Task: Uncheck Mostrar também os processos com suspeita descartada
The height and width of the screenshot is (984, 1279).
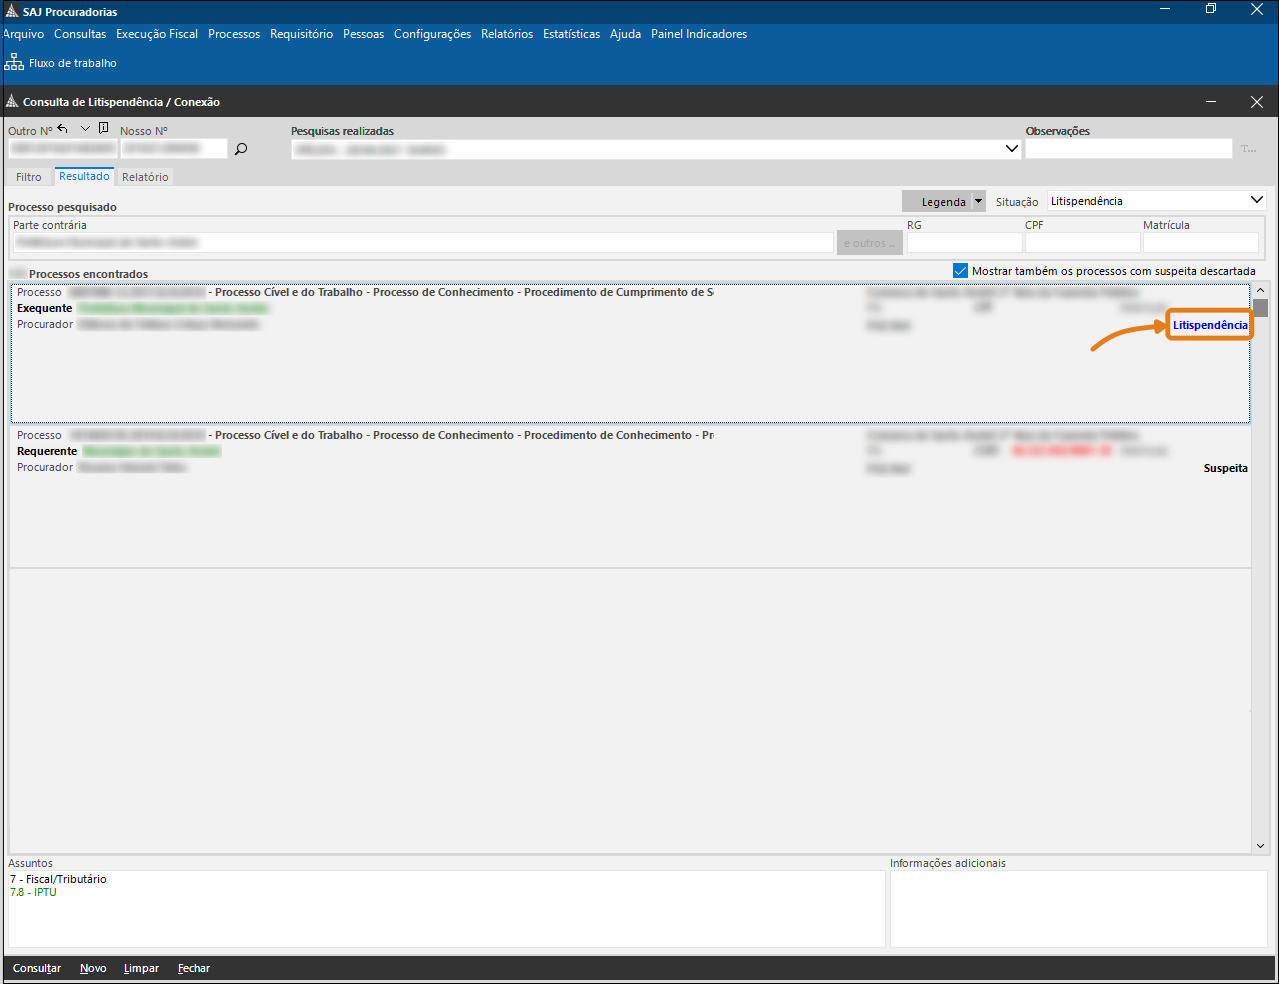Action: [x=960, y=271]
